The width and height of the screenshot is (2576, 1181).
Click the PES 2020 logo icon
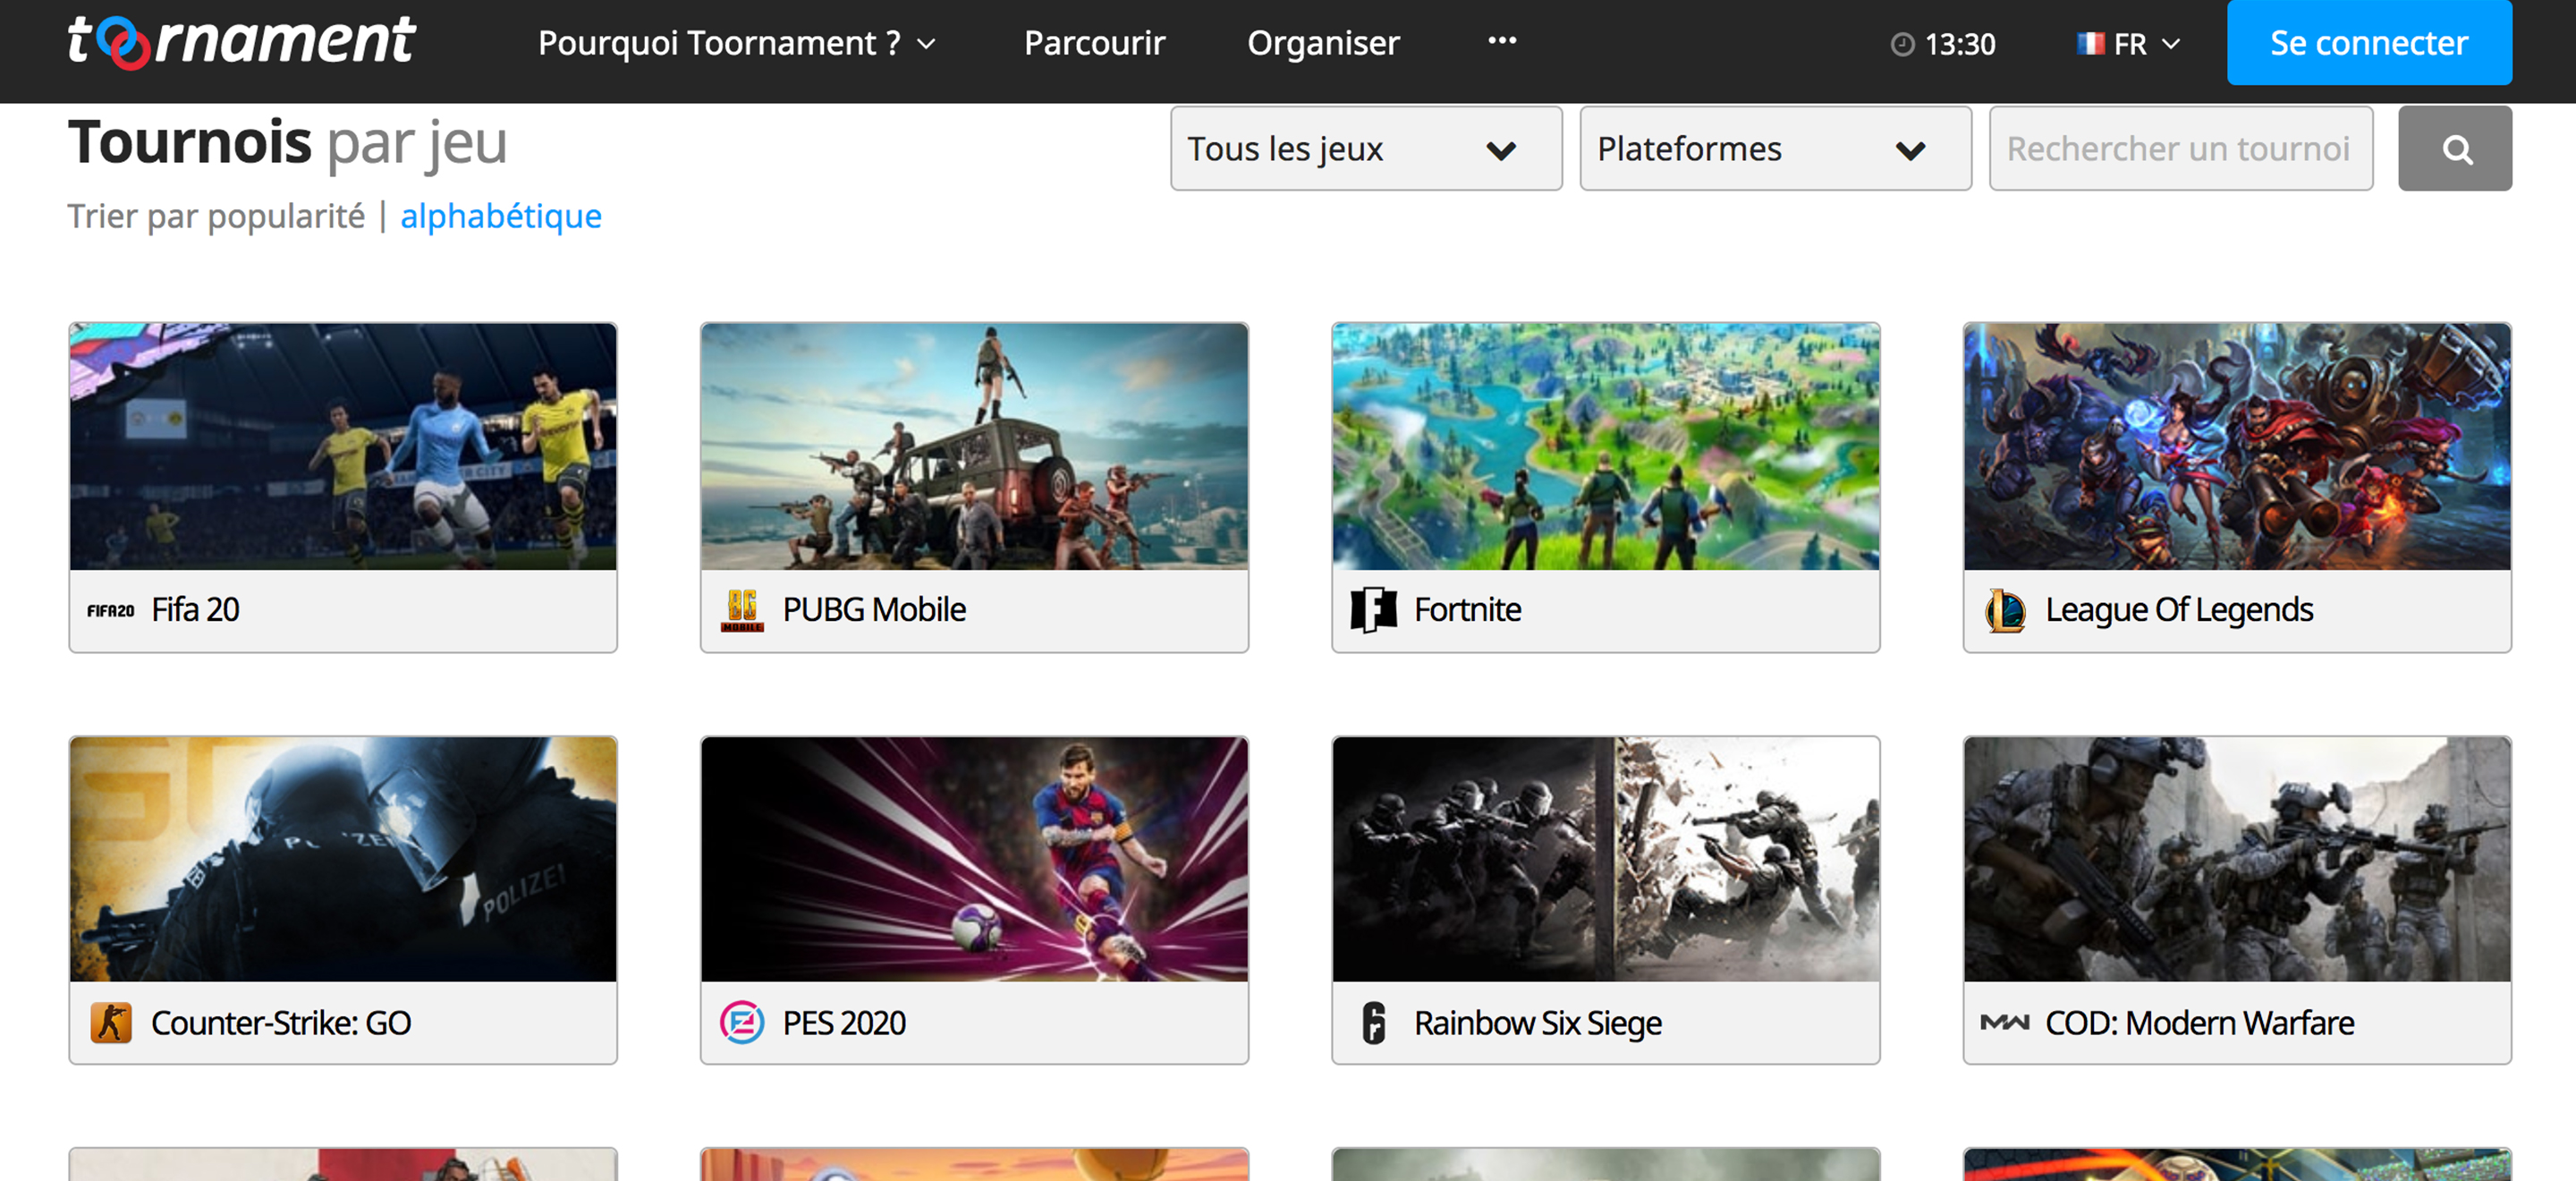click(742, 1023)
